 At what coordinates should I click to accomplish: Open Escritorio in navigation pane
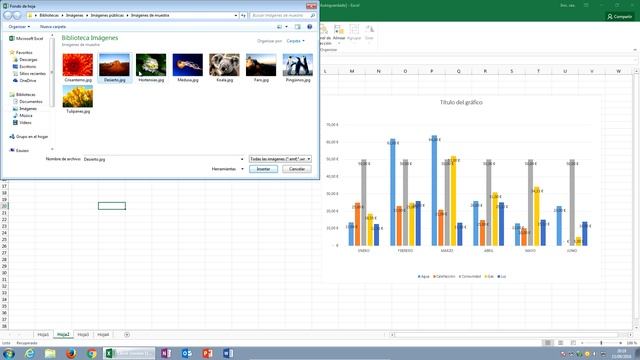(x=24, y=67)
